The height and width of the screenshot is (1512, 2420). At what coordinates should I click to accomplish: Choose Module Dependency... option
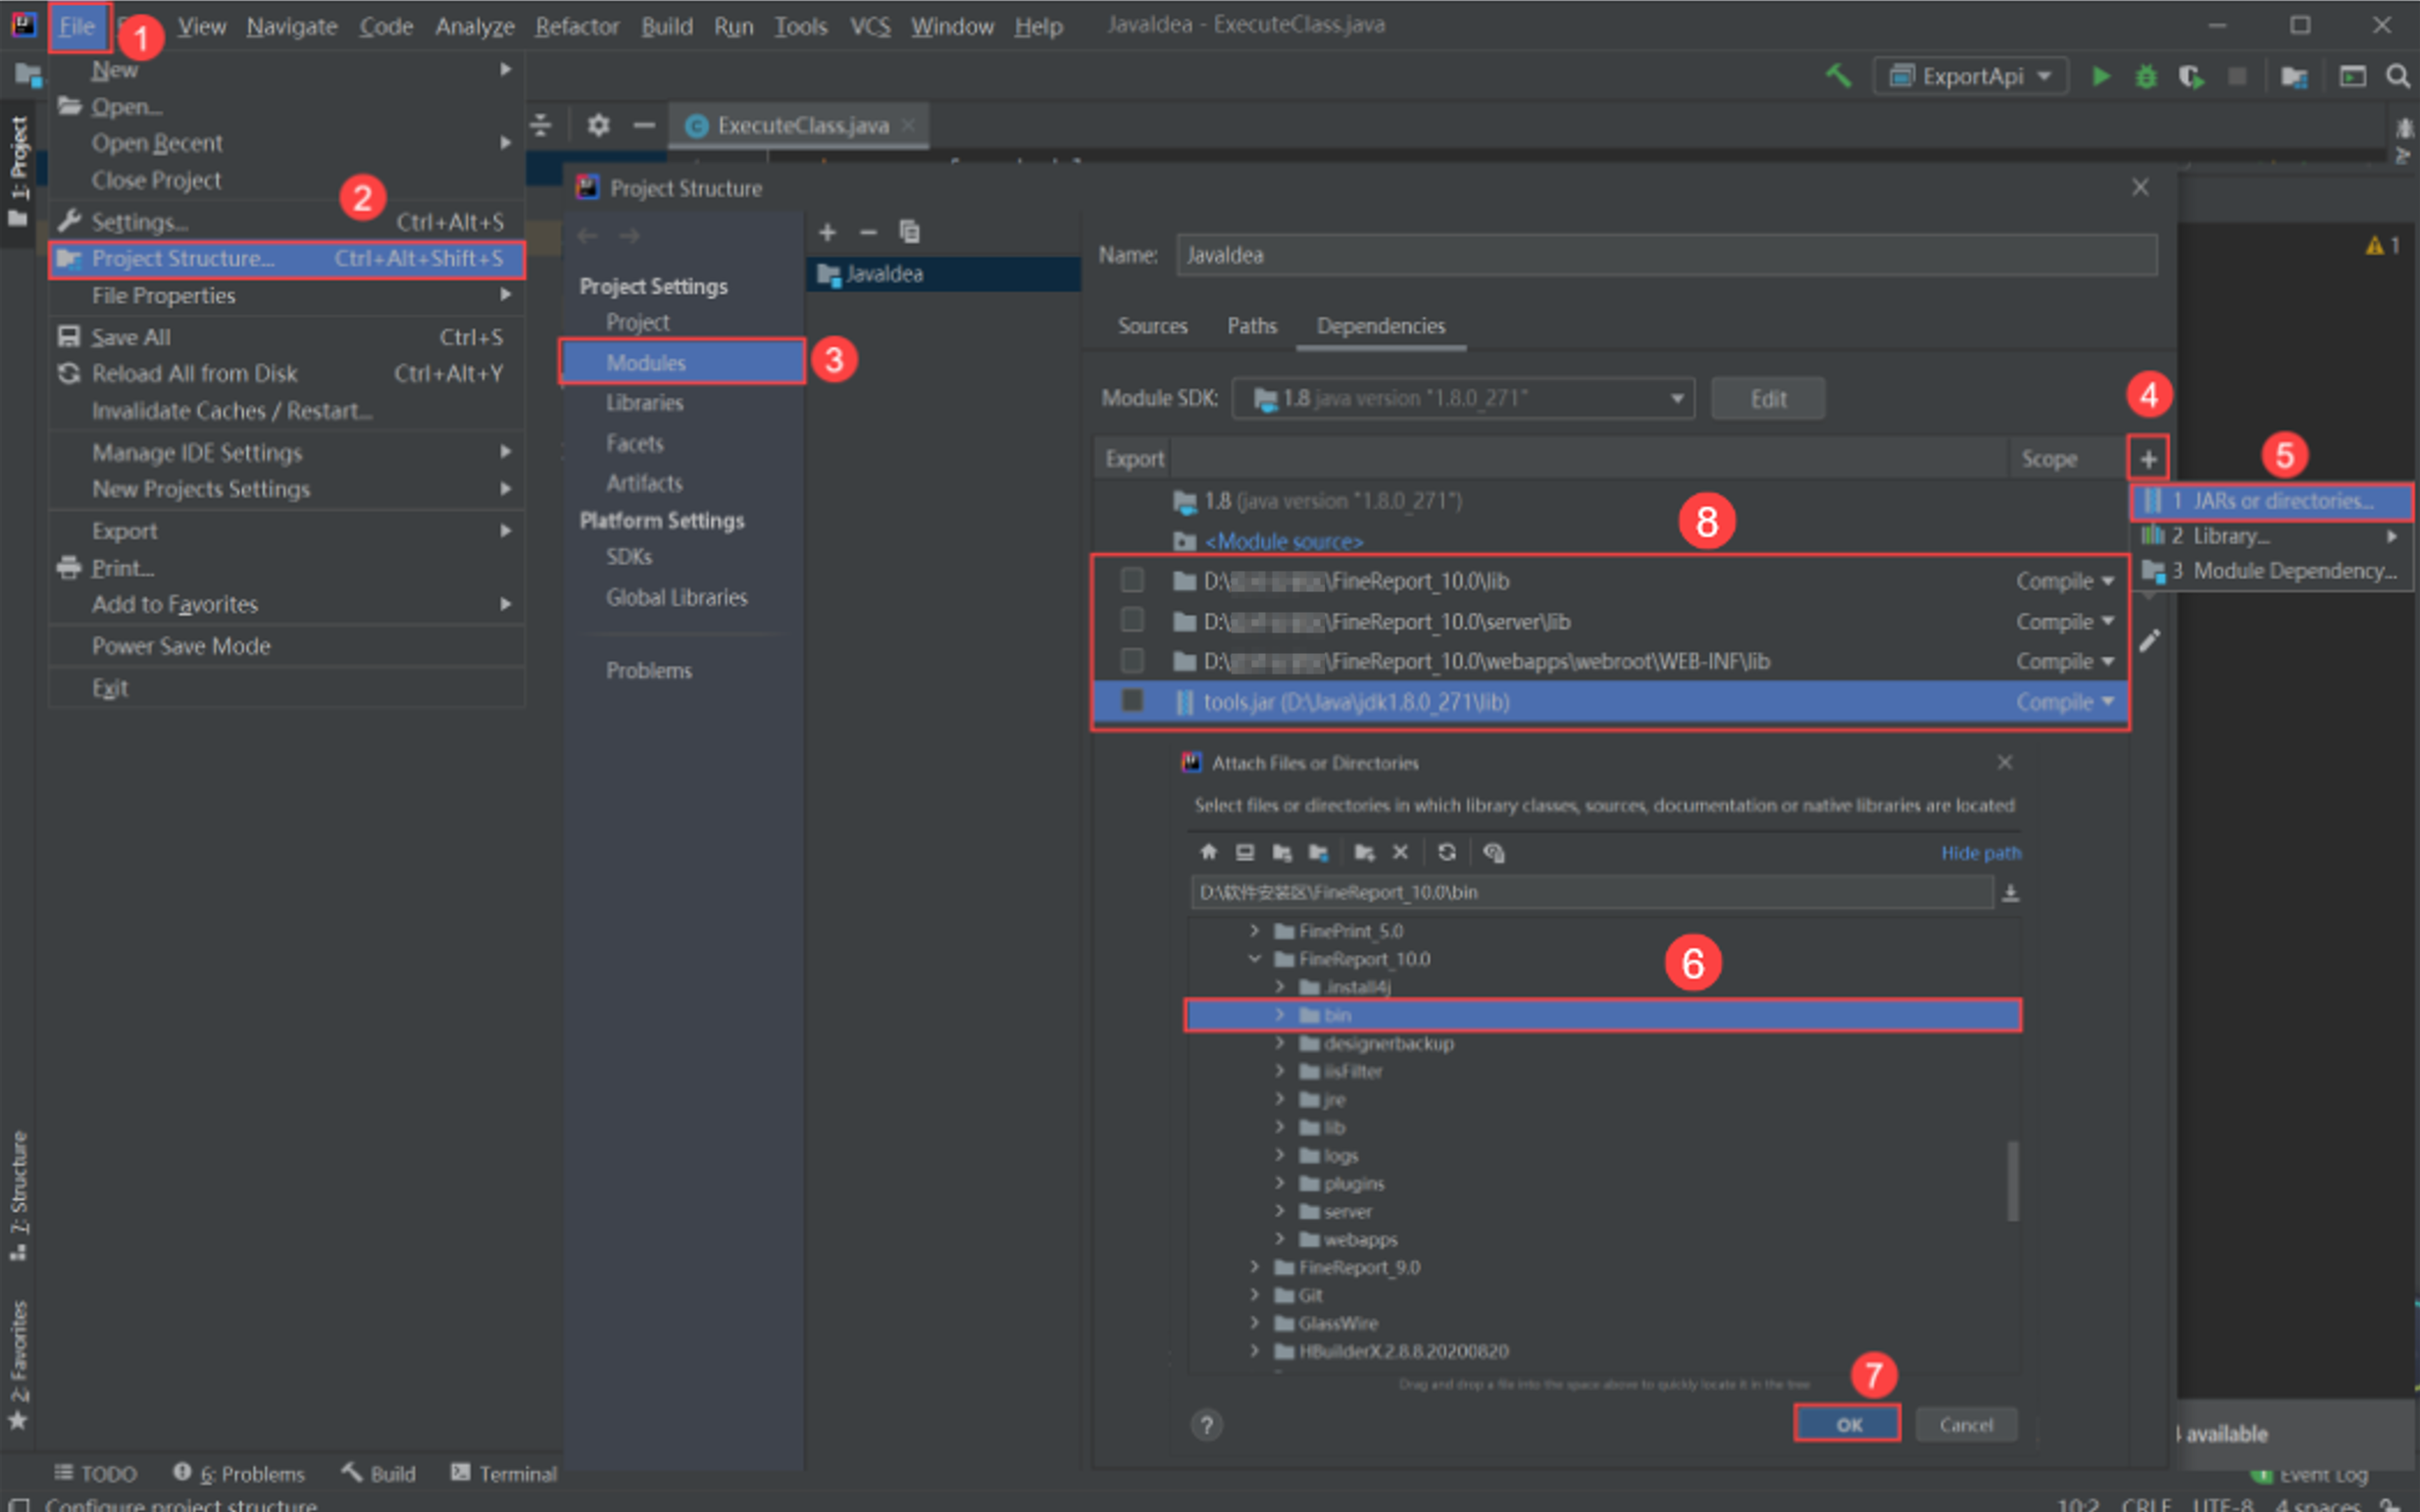[x=2271, y=570]
